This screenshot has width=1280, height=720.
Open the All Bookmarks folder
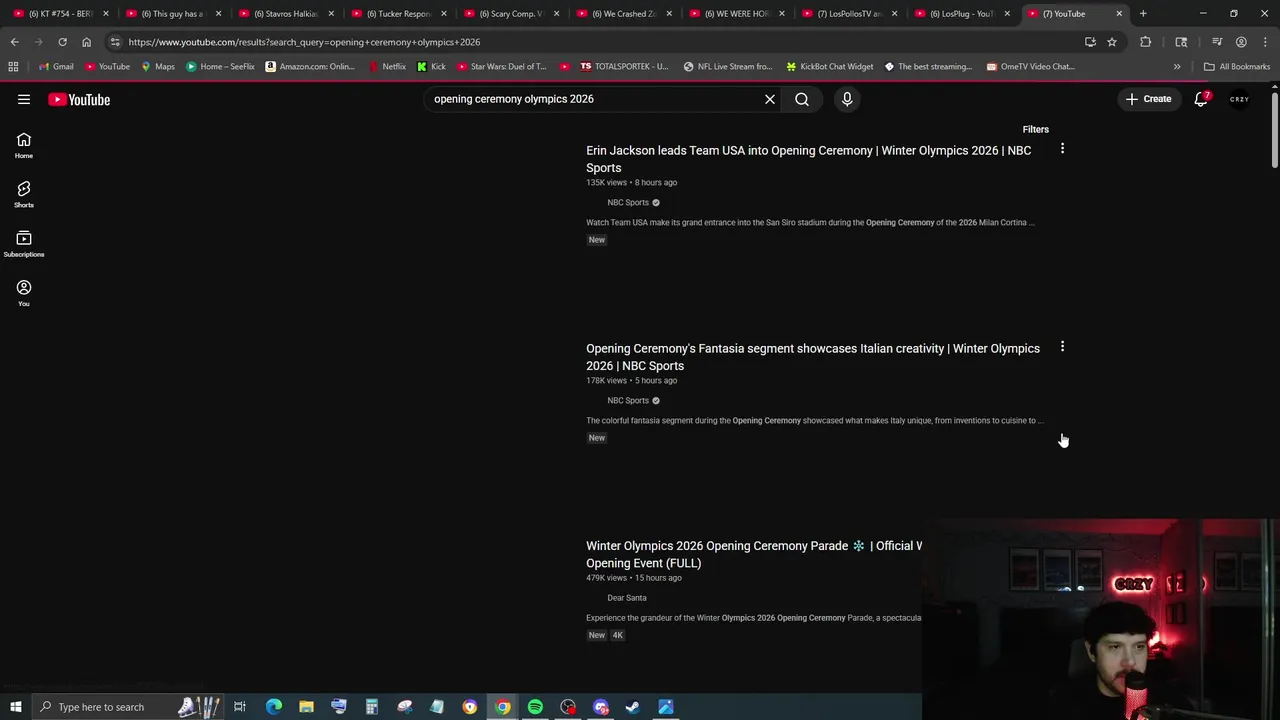1237,66
